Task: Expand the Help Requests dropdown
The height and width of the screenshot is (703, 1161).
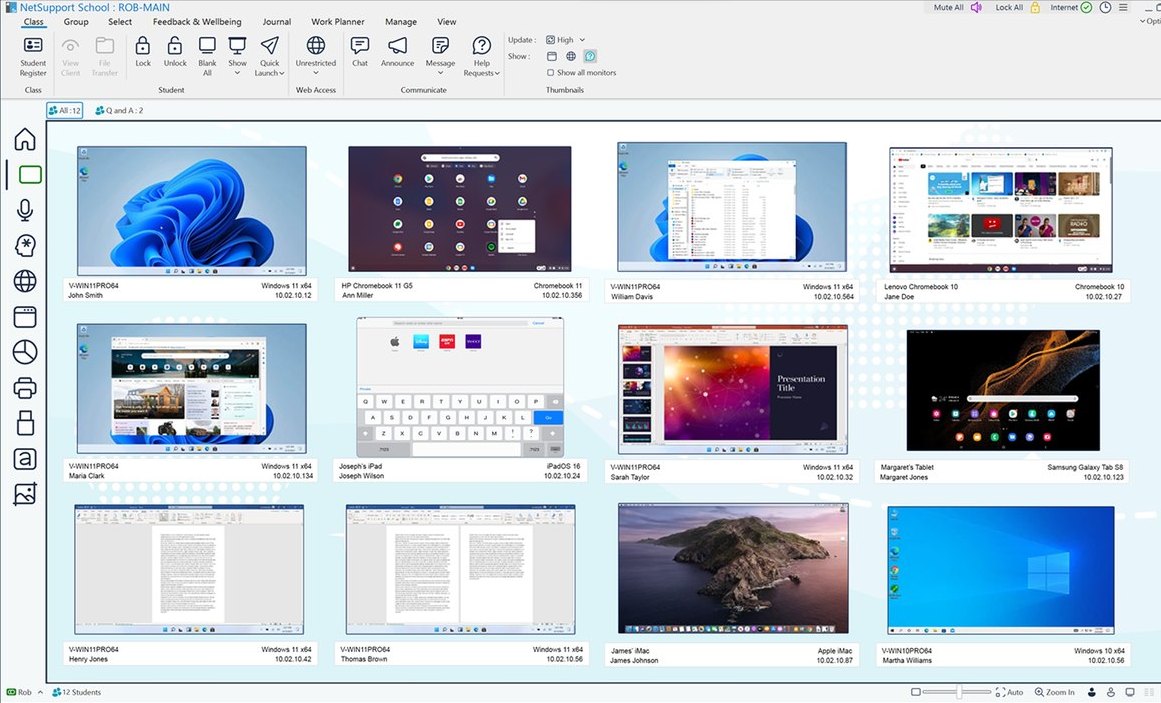Action: click(x=498, y=73)
